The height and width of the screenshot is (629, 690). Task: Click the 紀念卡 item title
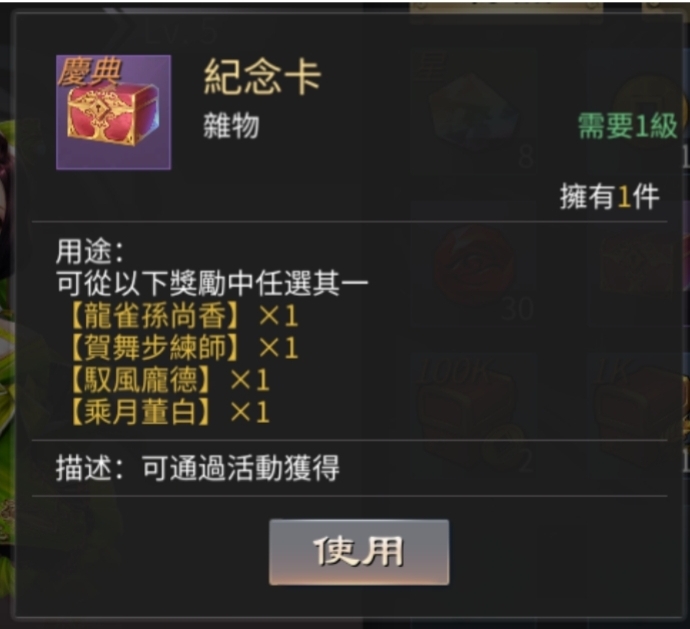tap(263, 77)
